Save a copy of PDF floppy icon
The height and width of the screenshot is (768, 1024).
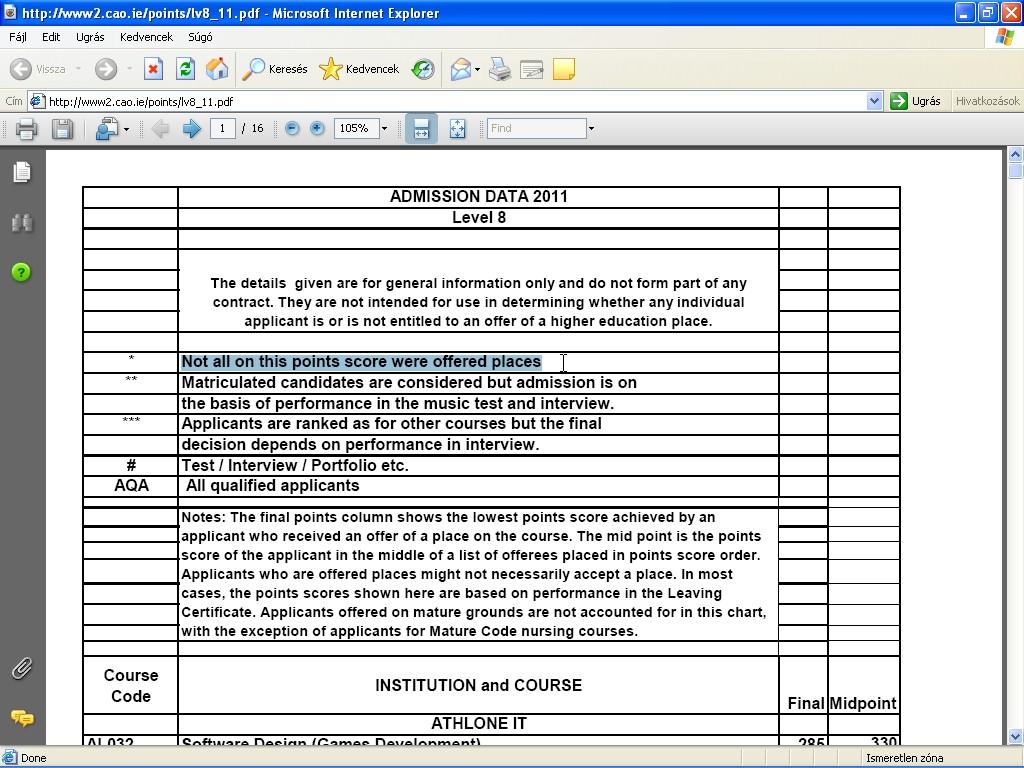(62, 129)
